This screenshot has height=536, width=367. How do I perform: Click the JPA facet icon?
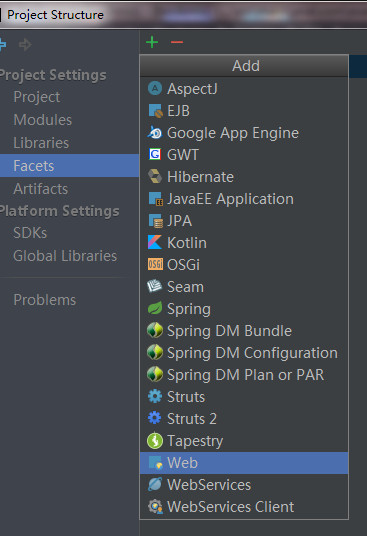[155, 221]
